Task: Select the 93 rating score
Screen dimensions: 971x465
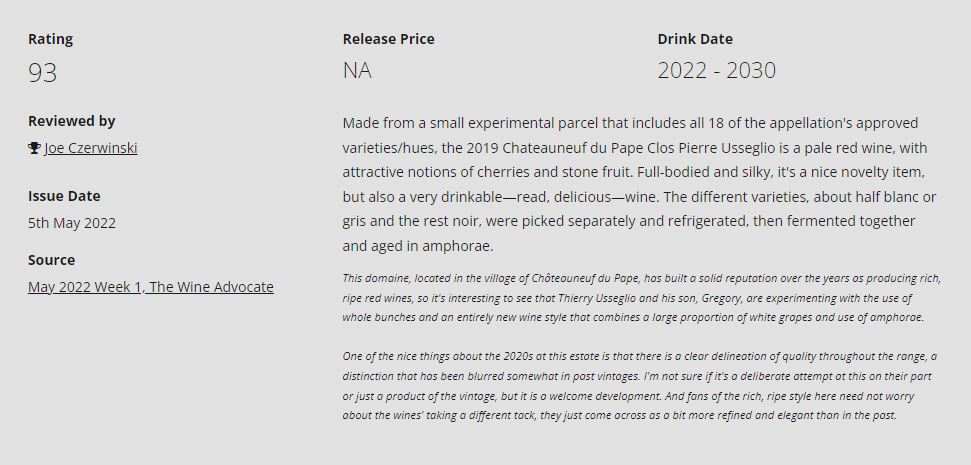Action: pos(43,72)
